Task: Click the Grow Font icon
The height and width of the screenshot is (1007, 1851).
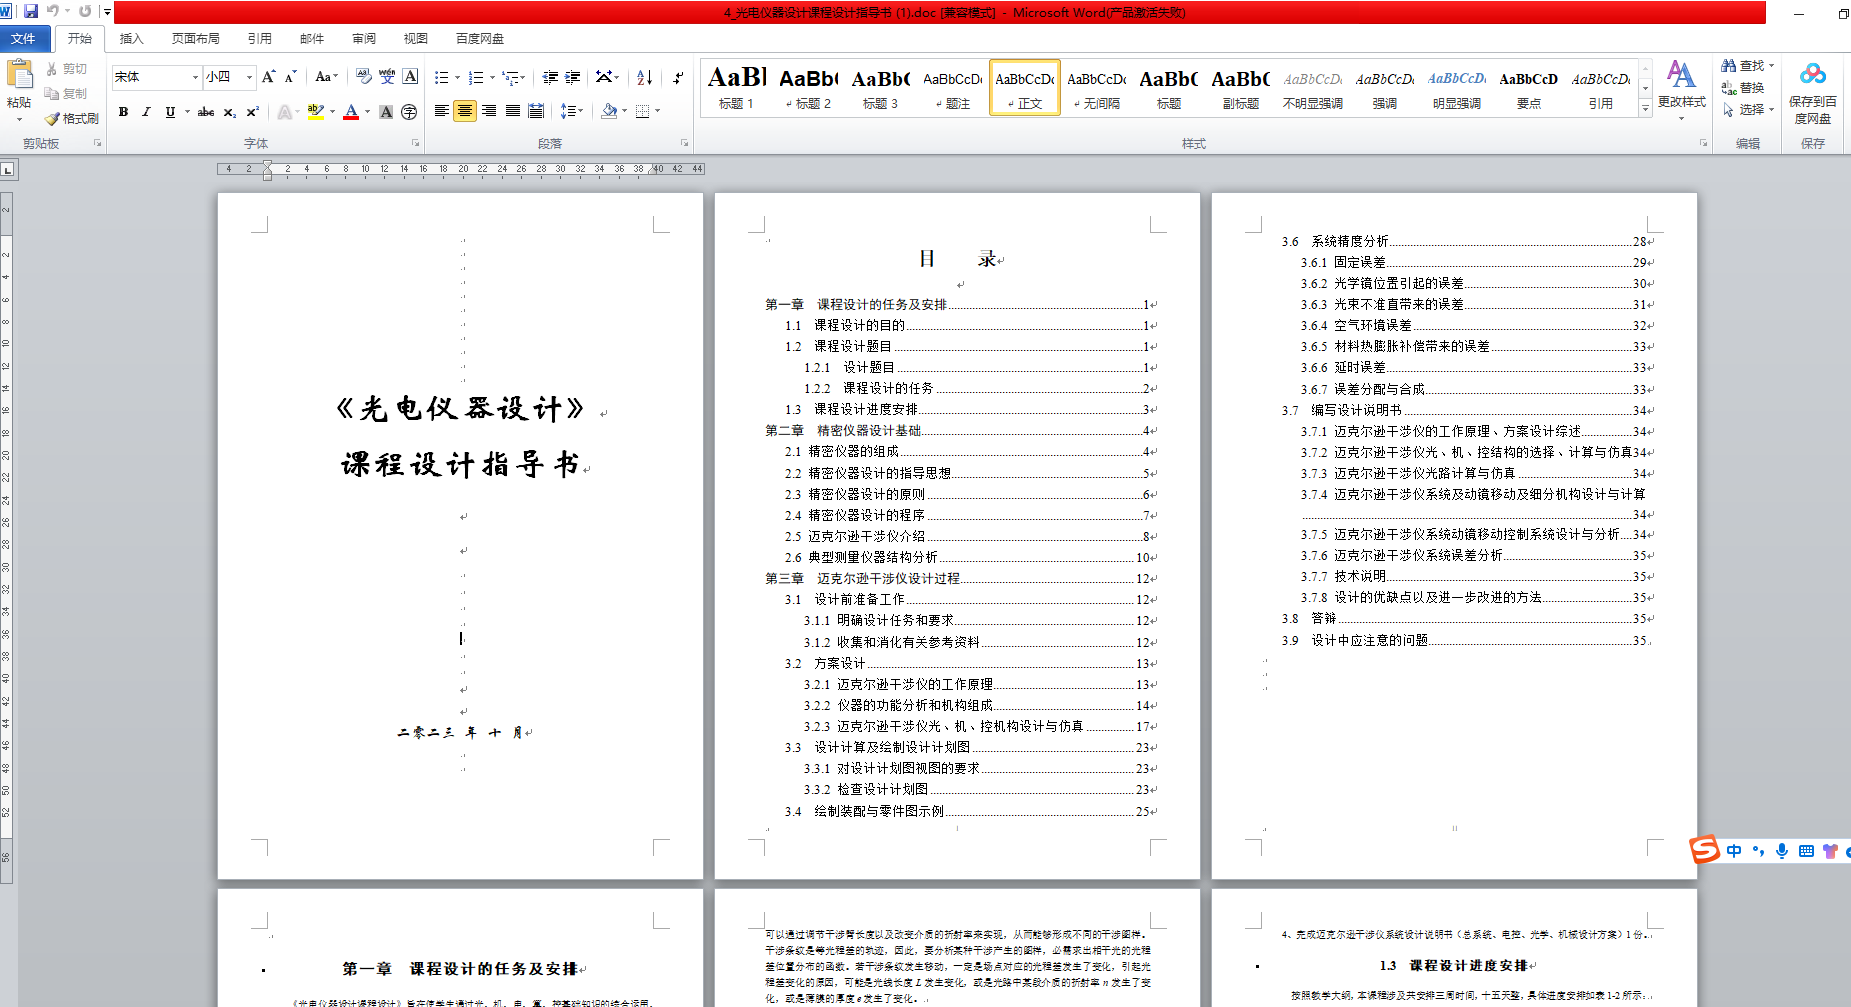Action: coord(268,77)
